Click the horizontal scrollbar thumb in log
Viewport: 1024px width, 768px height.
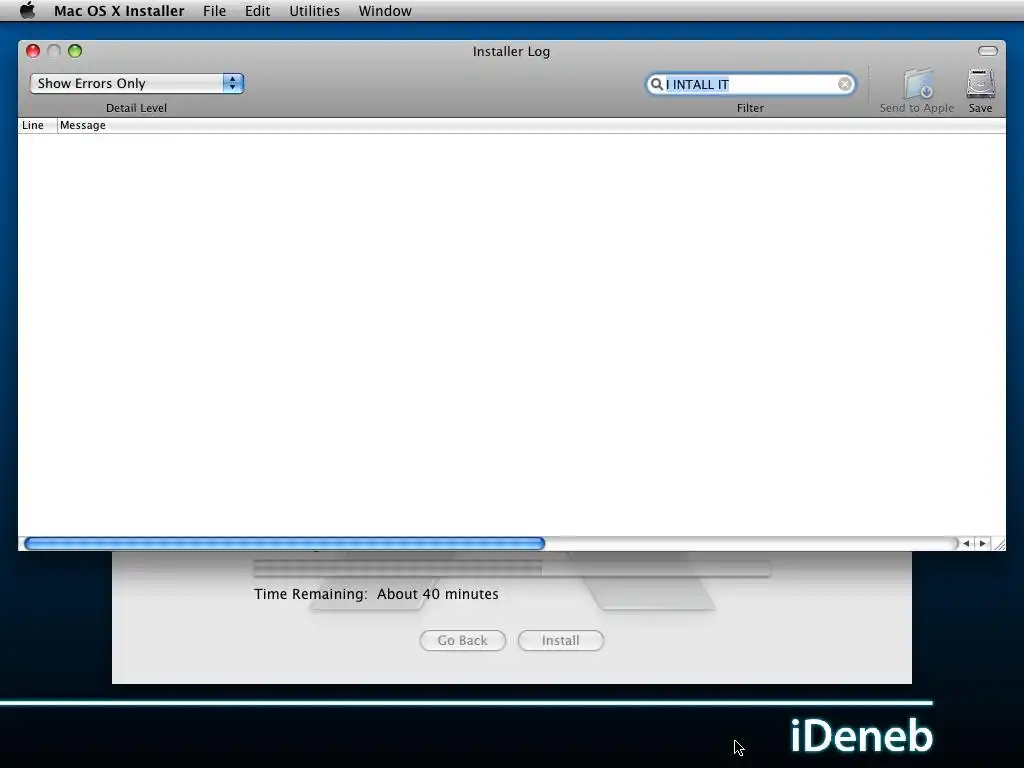tap(284, 543)
